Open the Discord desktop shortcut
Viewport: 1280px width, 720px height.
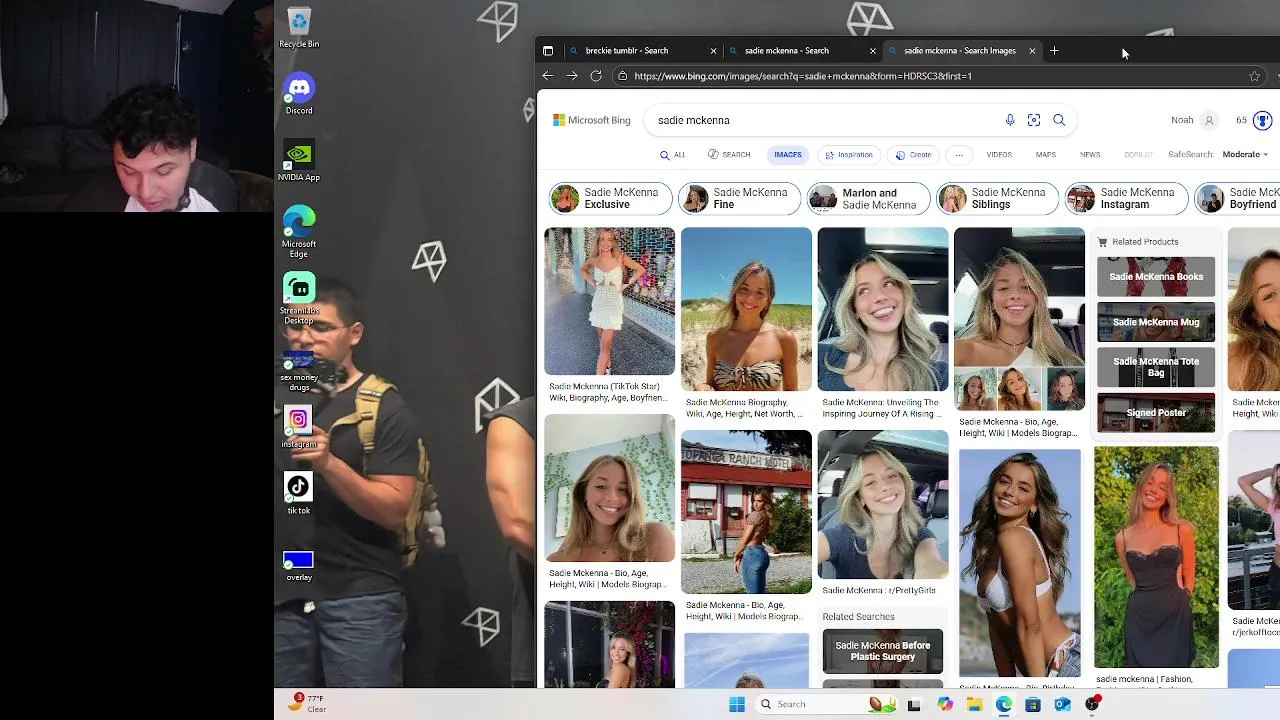click(298, 94)
